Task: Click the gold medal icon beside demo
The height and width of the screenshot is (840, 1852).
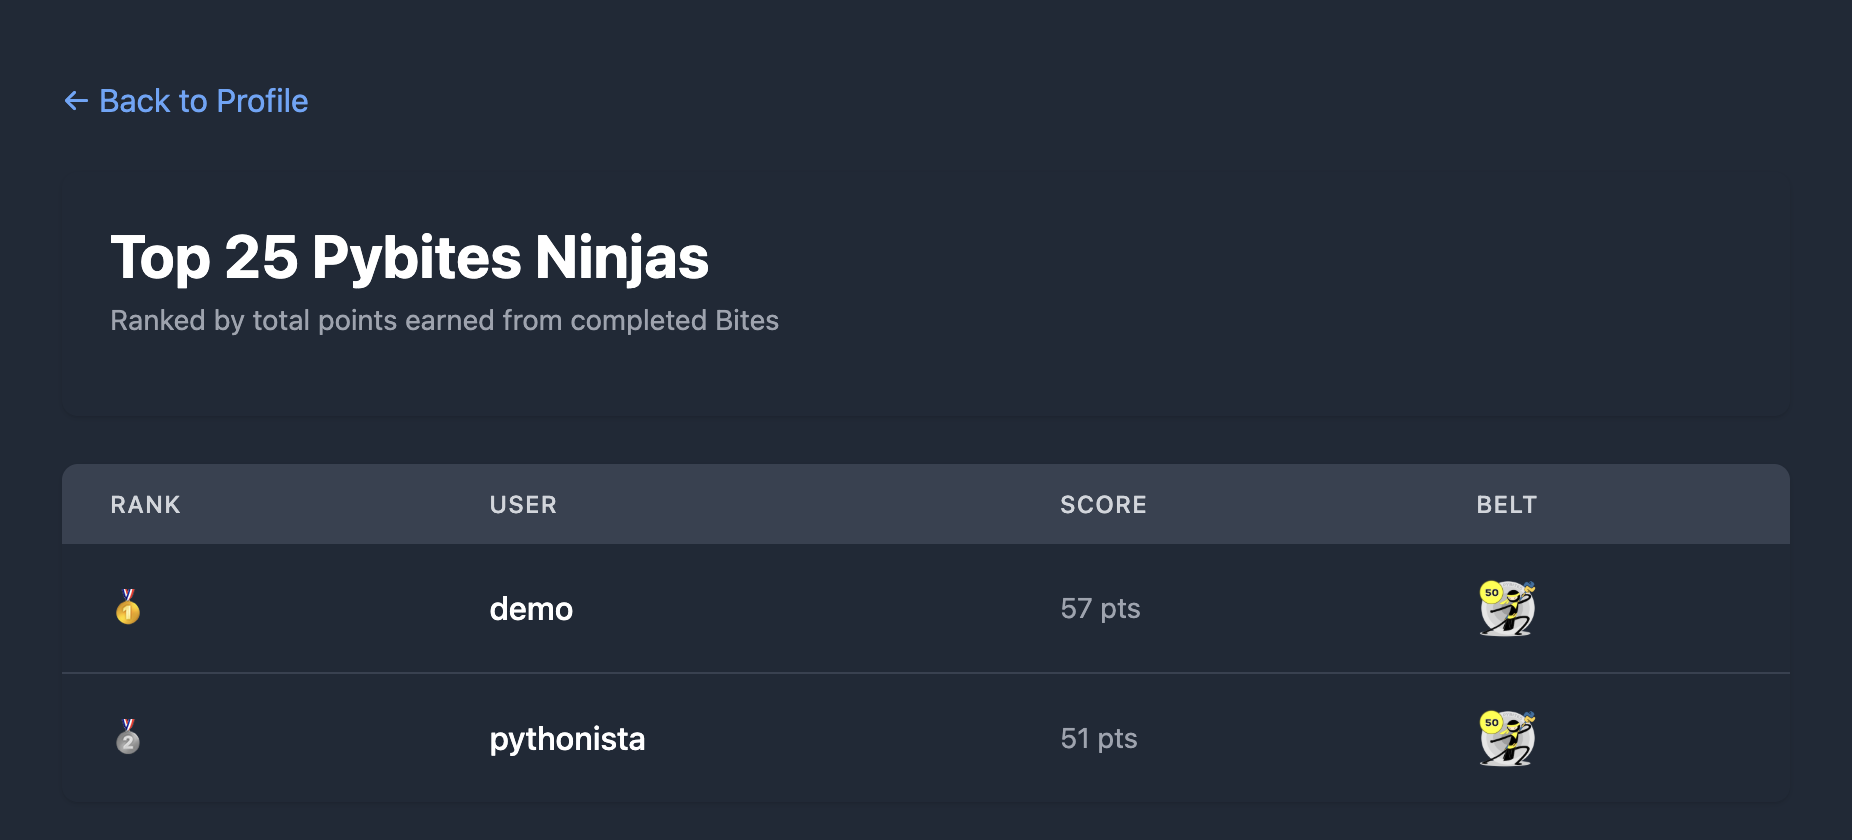Action: coord(127,608)
